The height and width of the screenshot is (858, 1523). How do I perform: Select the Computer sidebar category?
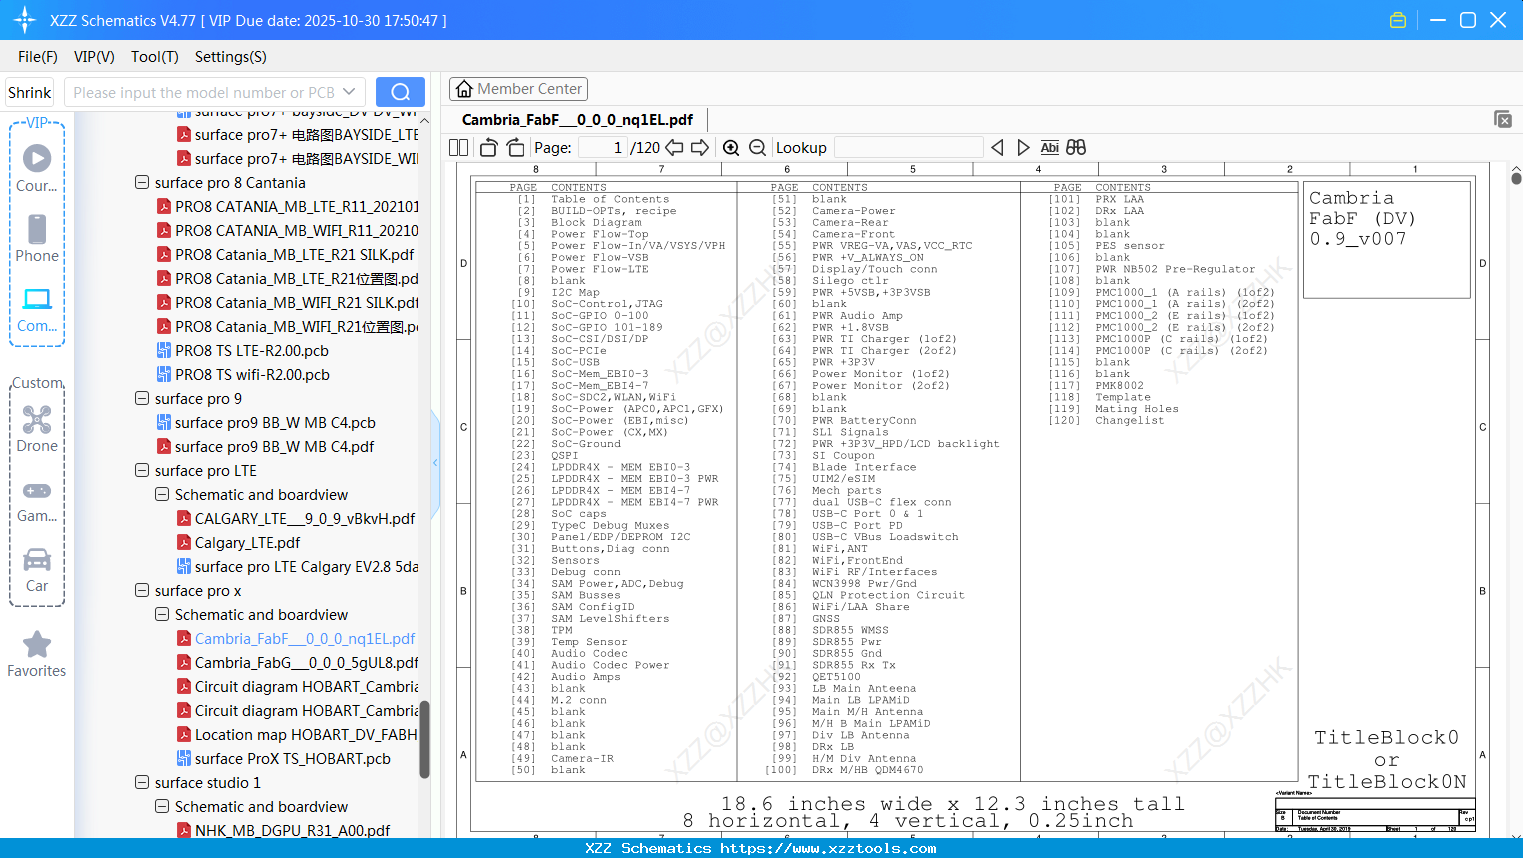point(37,309)
